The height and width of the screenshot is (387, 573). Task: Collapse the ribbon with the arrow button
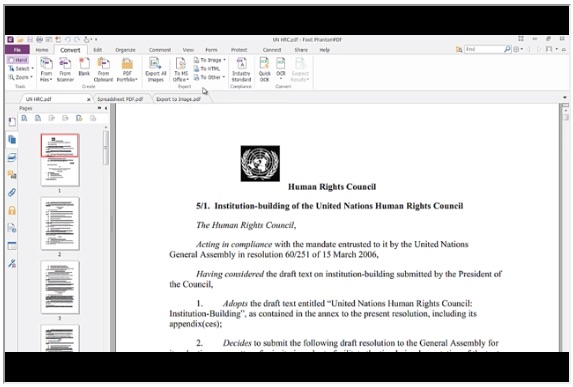point(564,49)
